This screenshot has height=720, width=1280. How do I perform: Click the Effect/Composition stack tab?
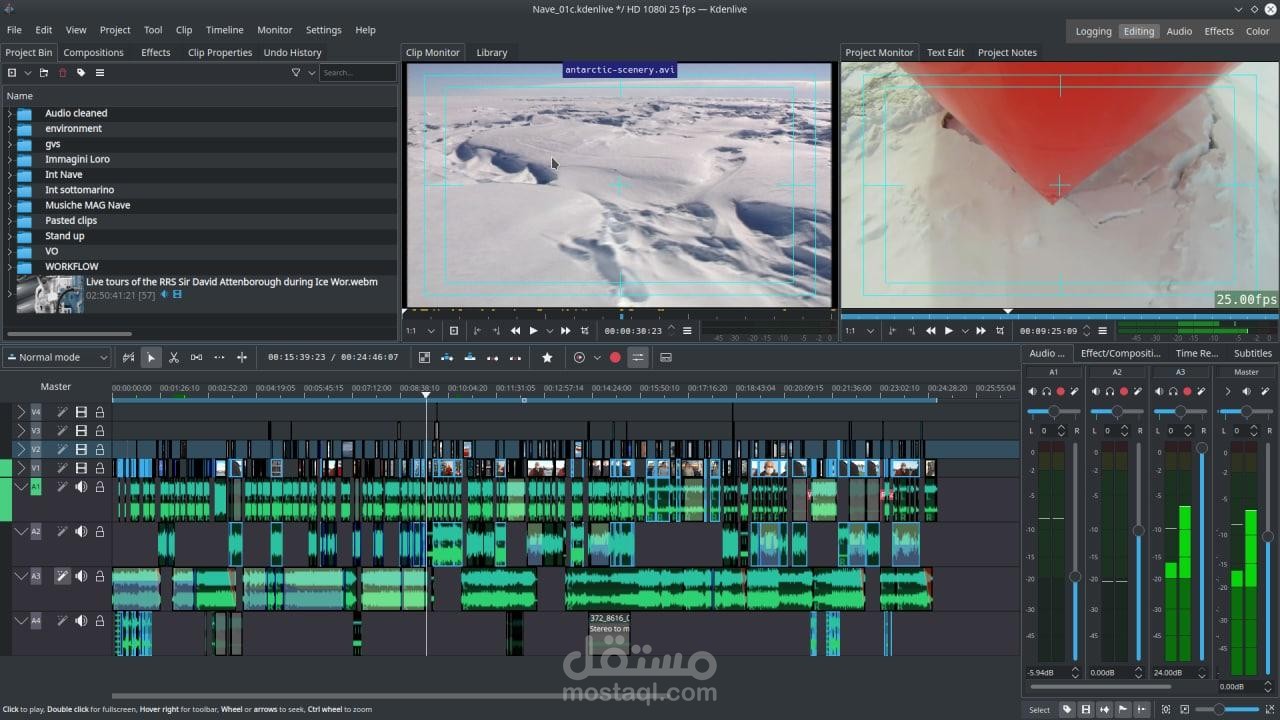1120,353
